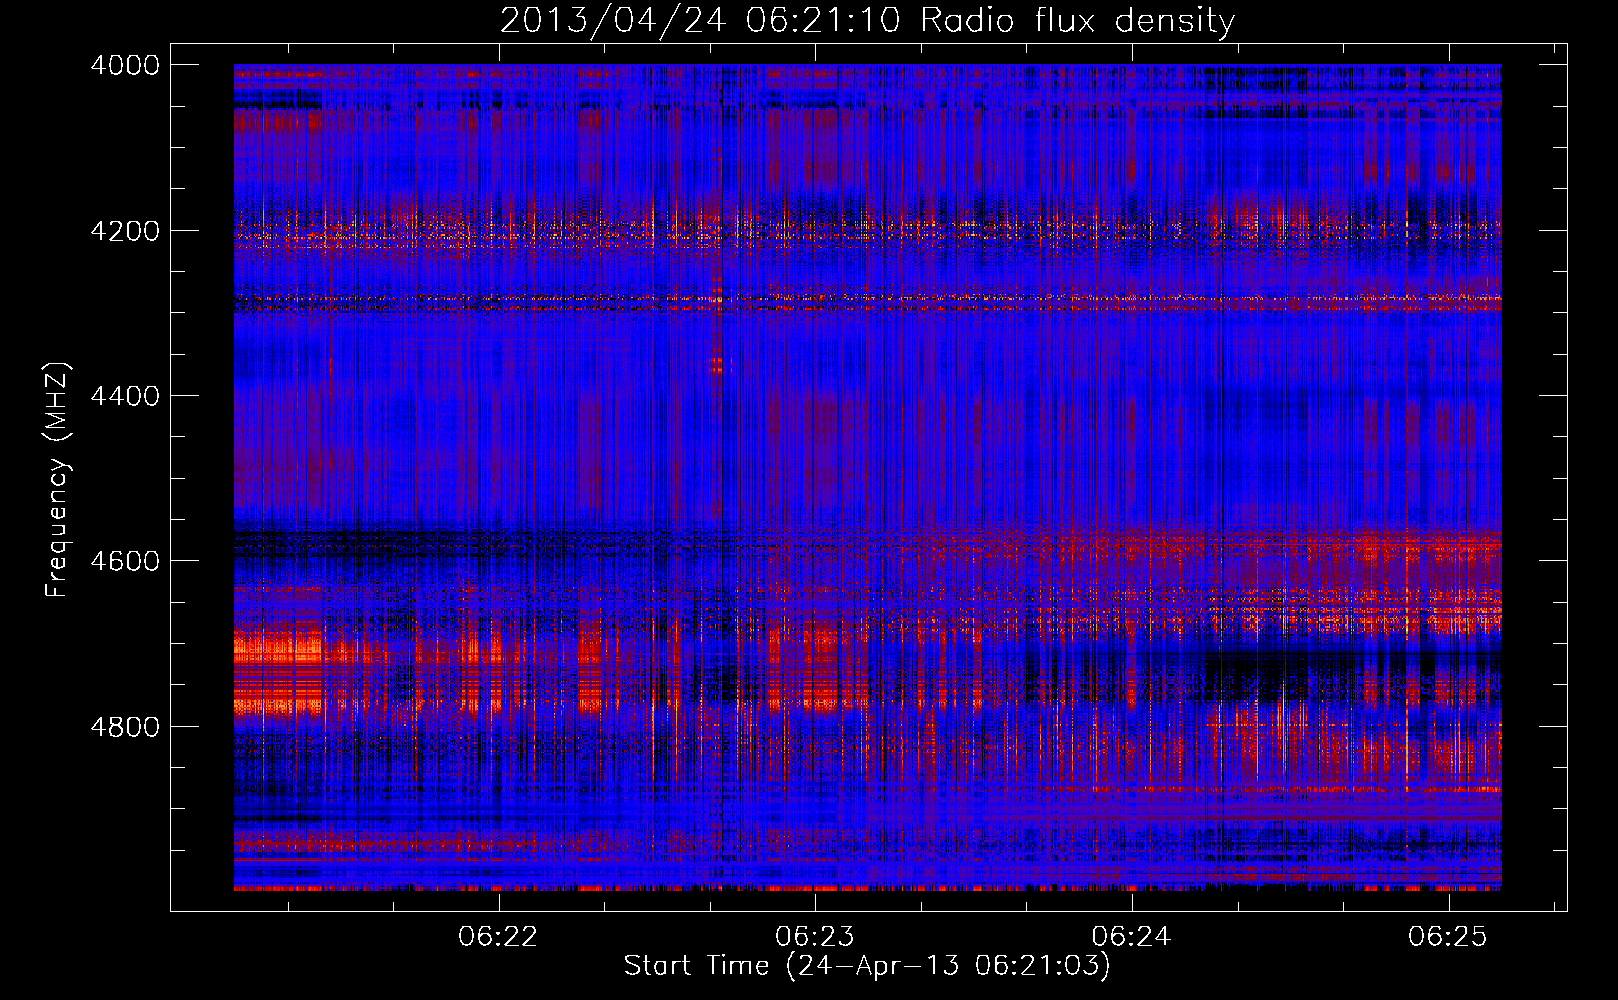1618x1000 pixels.
Task: Select the 4600 frequency axis label
Action: tap(125, 561)
